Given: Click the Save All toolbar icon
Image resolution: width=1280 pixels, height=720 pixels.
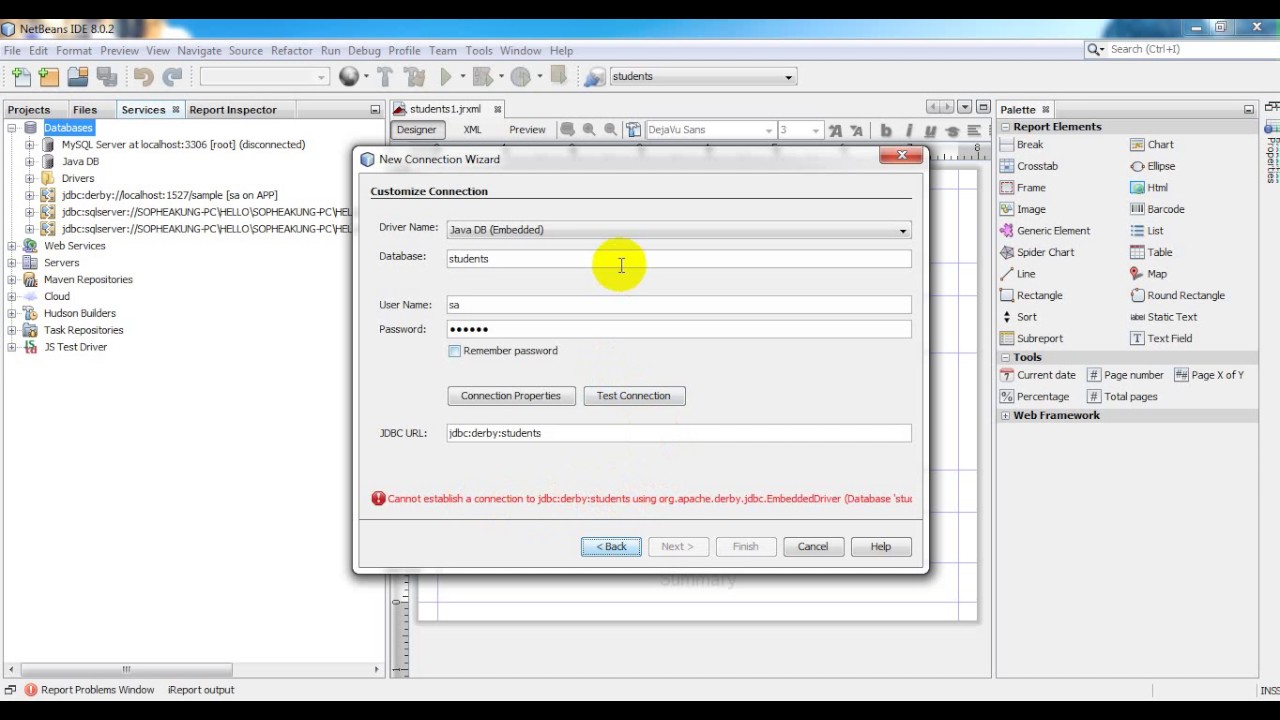Looking at the screenshot, I should point(107,77).
